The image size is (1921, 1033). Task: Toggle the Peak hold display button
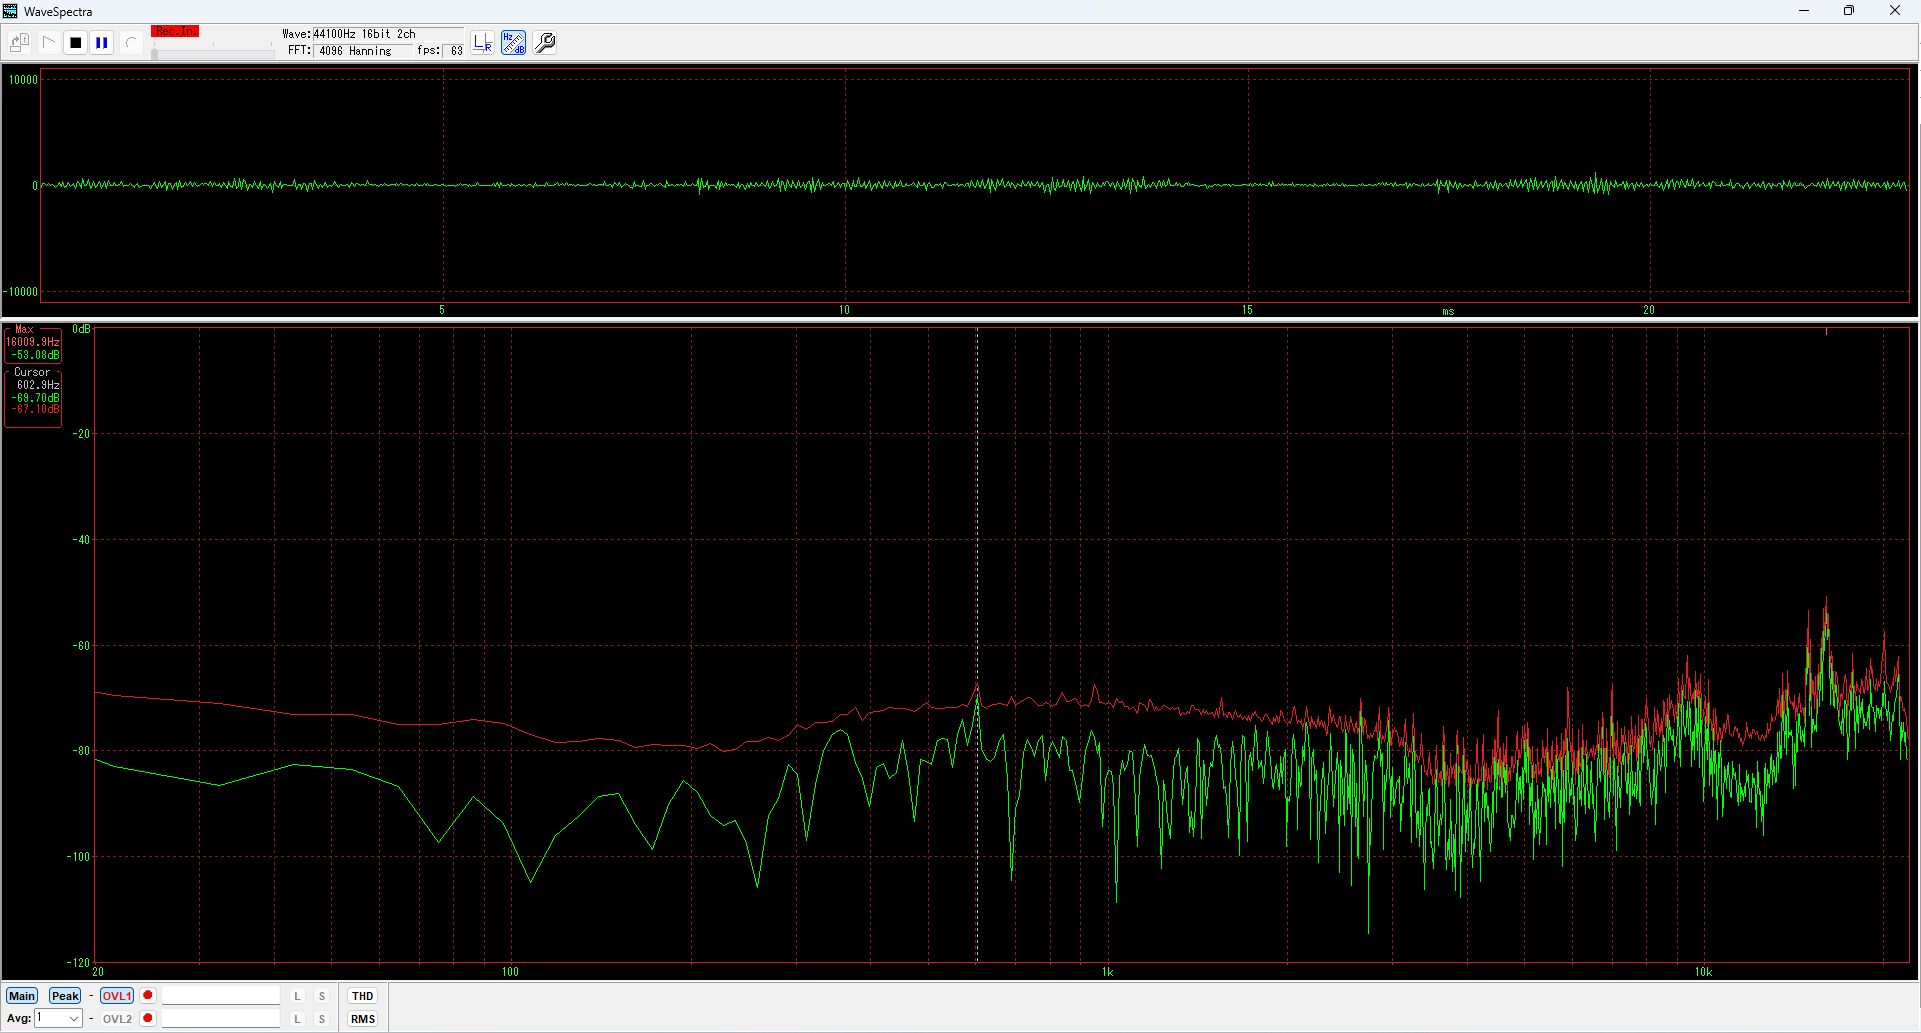(x=65, y=996)
